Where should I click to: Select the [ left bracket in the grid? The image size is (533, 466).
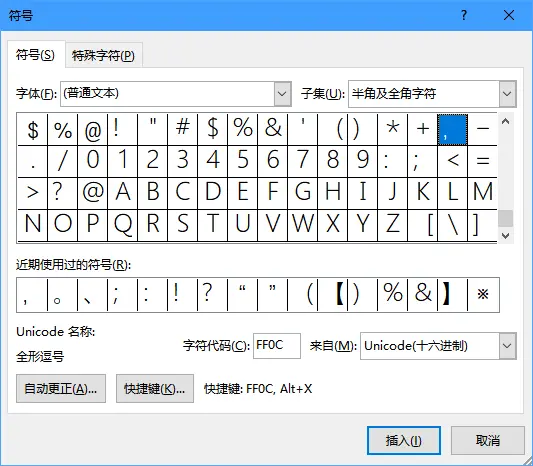click(x=423, y=225)
